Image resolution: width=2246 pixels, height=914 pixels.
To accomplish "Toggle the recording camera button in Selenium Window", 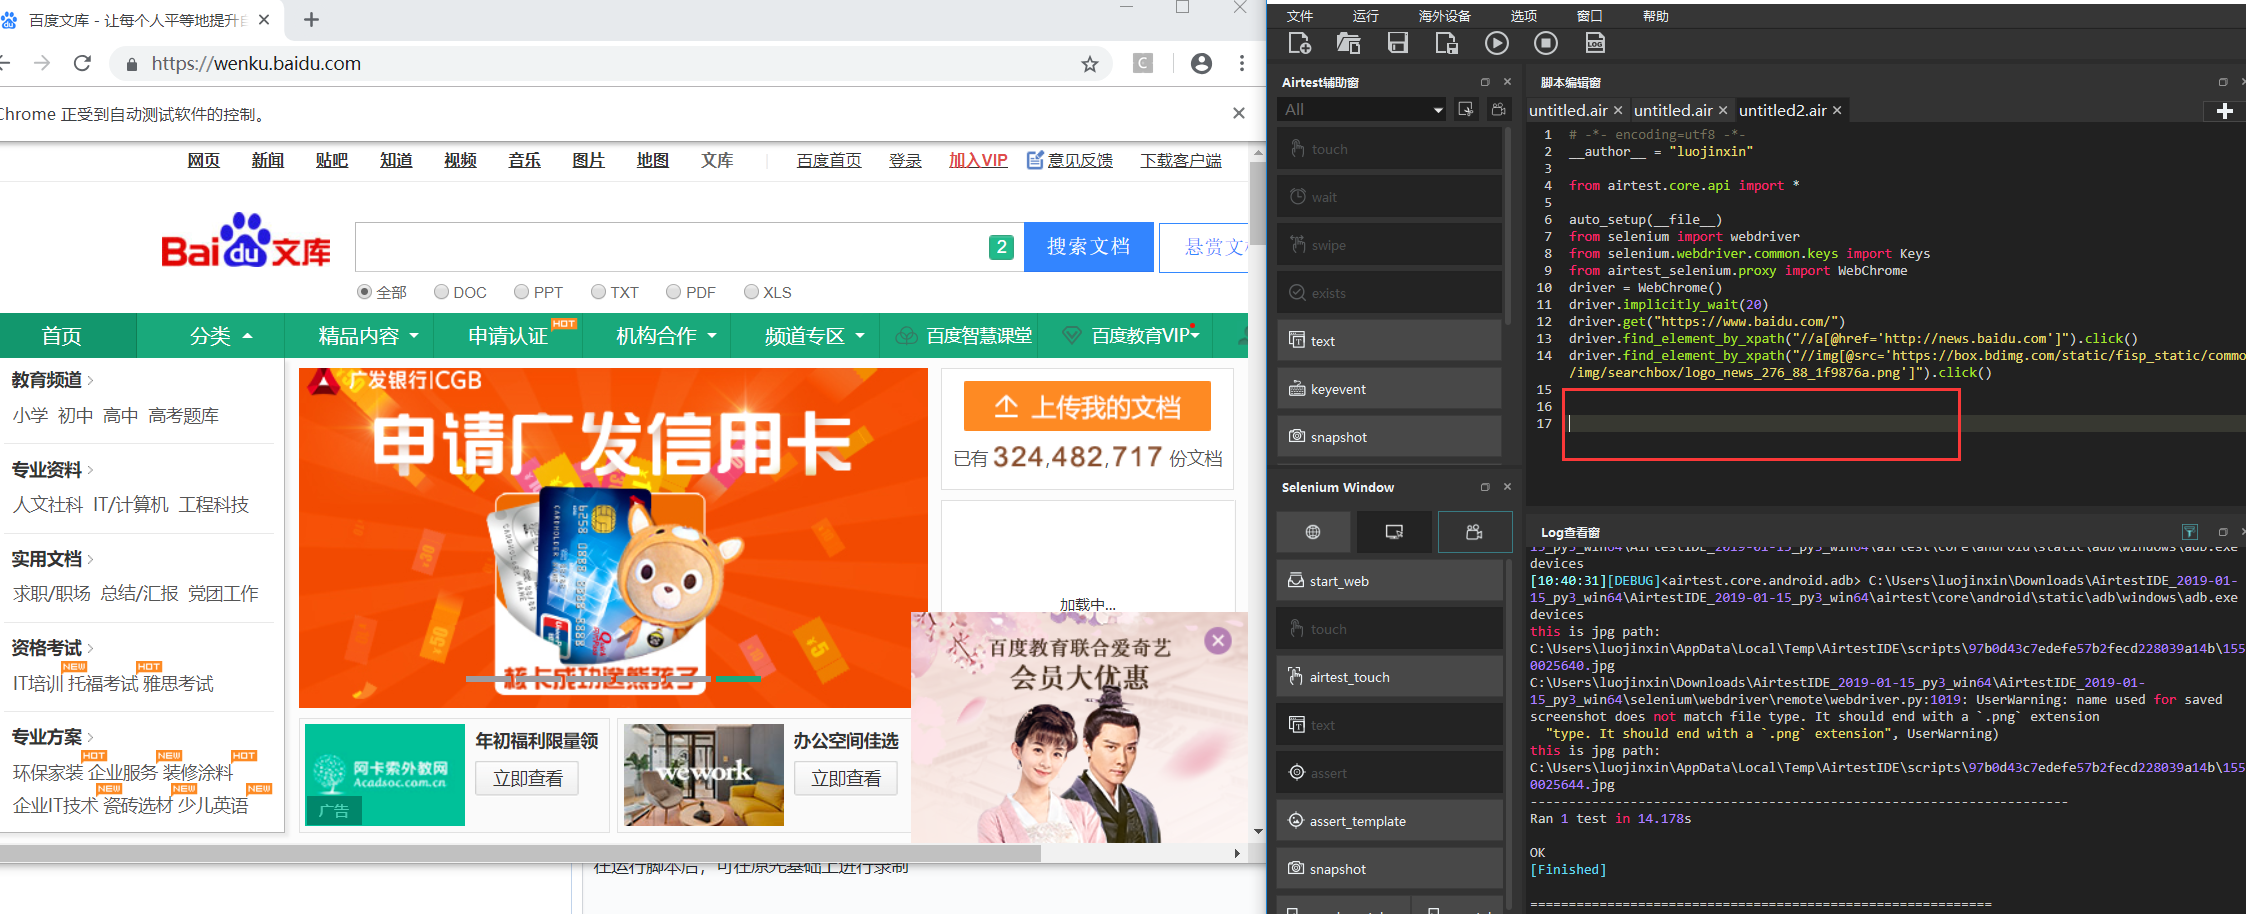I will click(x=1475, y=532).
